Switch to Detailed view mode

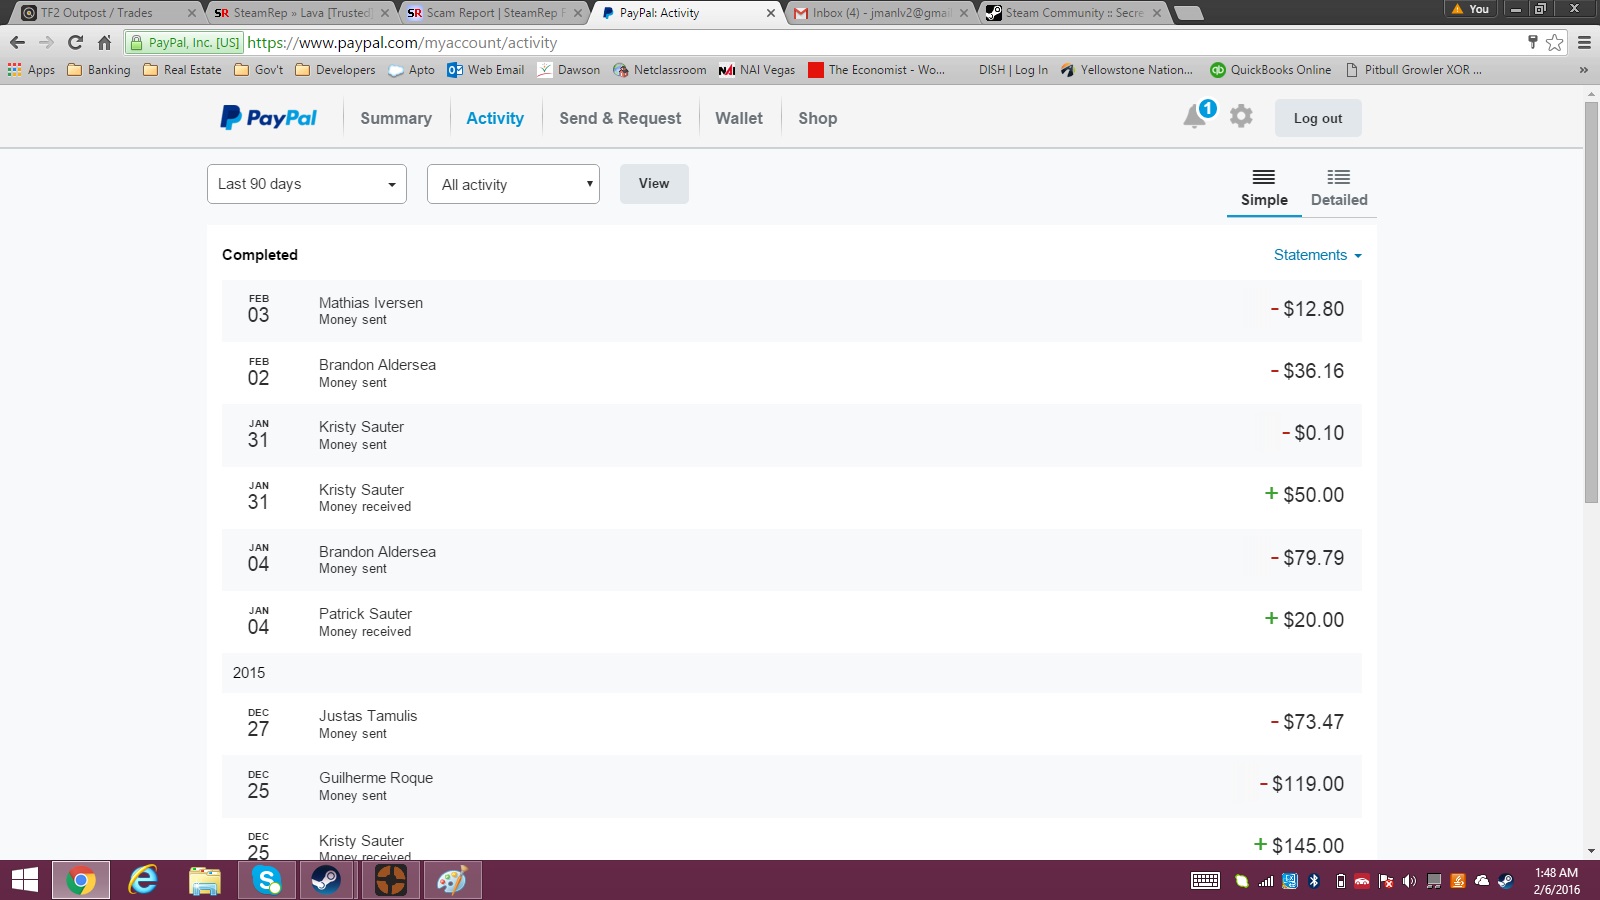click(x=1339, y=188)
